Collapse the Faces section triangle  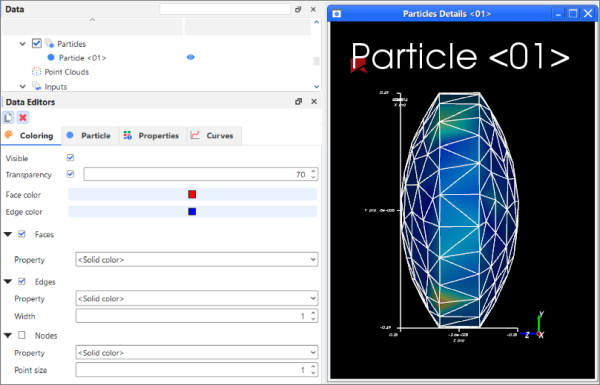pyautogui.click(x=8, y=234)
